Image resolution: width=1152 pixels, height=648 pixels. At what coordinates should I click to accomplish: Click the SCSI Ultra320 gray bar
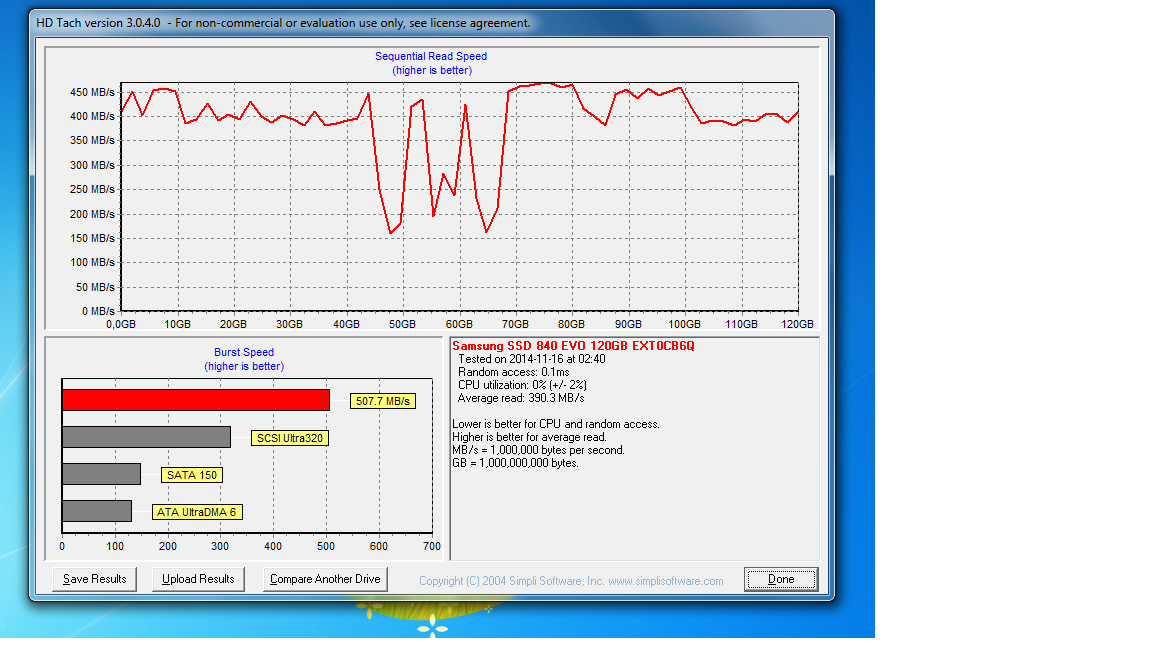[x=147, y=437]
